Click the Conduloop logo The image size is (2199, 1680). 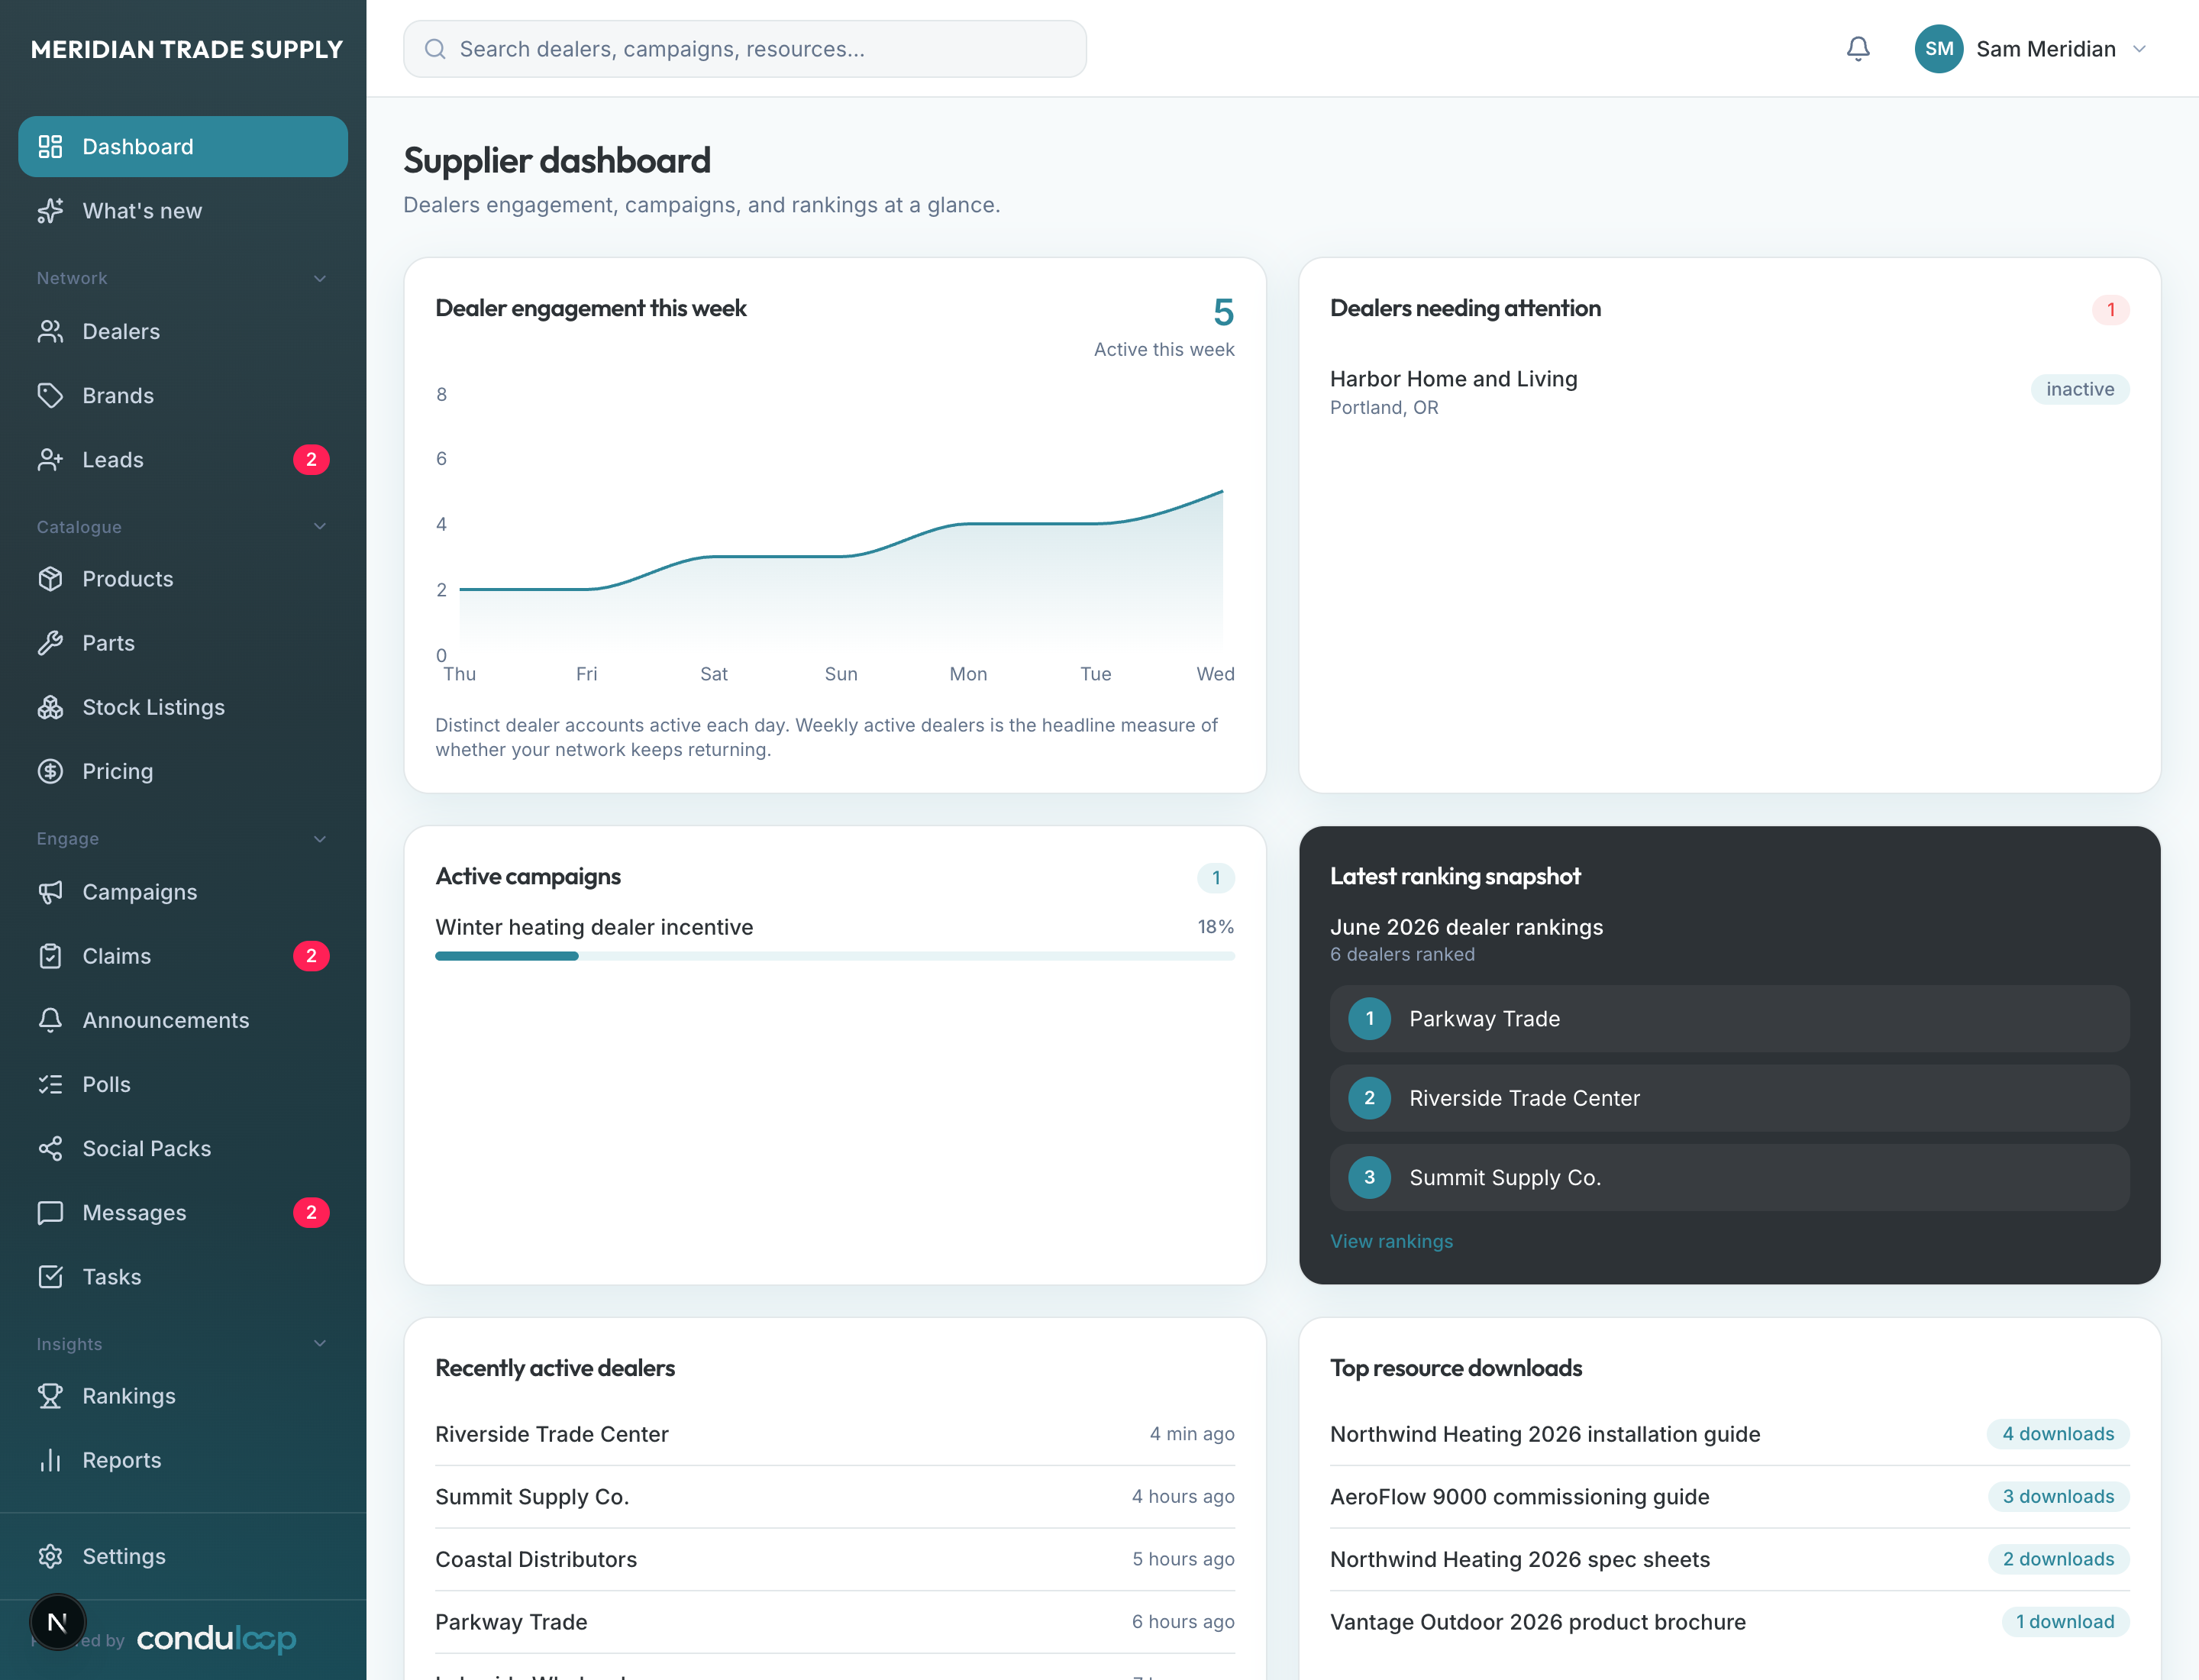[216, 1639]
